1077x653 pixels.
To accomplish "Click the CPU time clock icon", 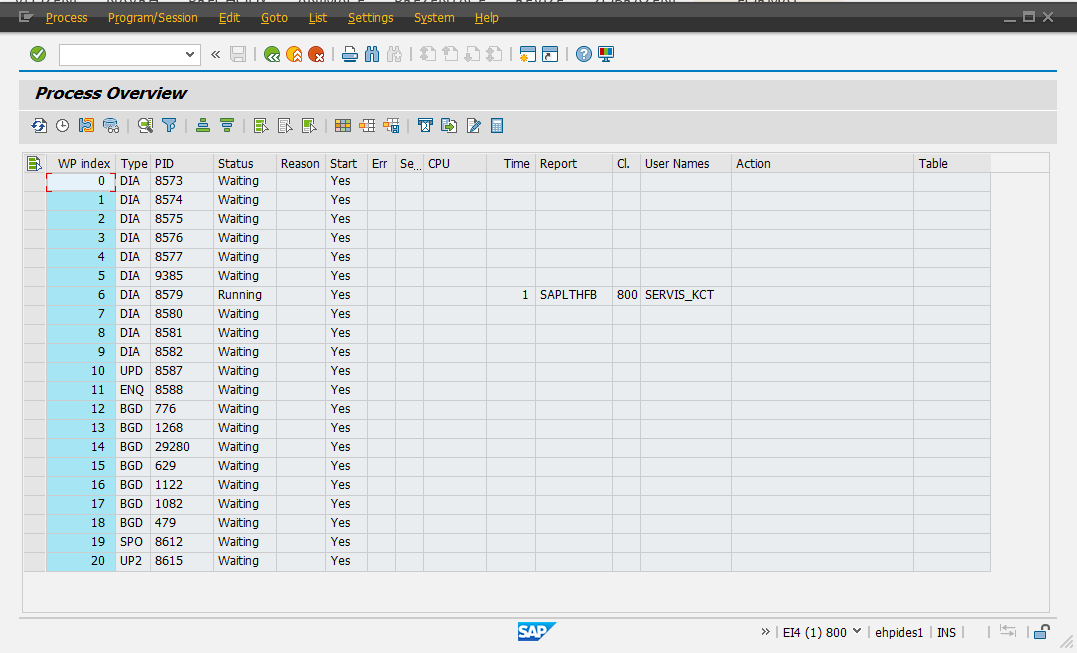I will pos(63,126).
